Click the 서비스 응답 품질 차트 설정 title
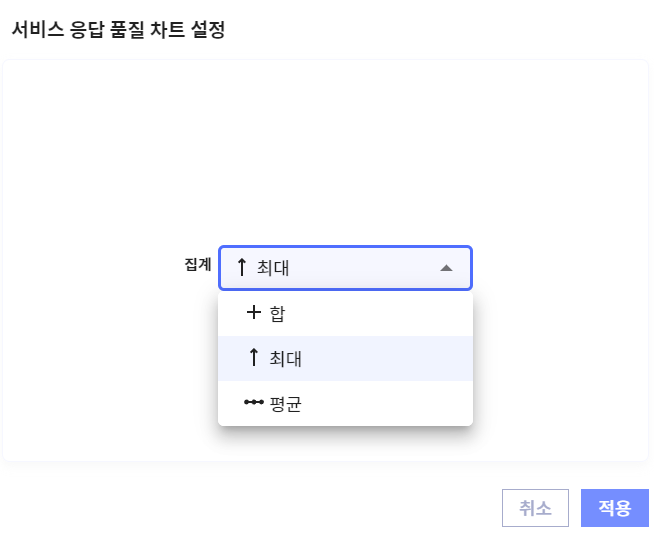 pos(118,30)
